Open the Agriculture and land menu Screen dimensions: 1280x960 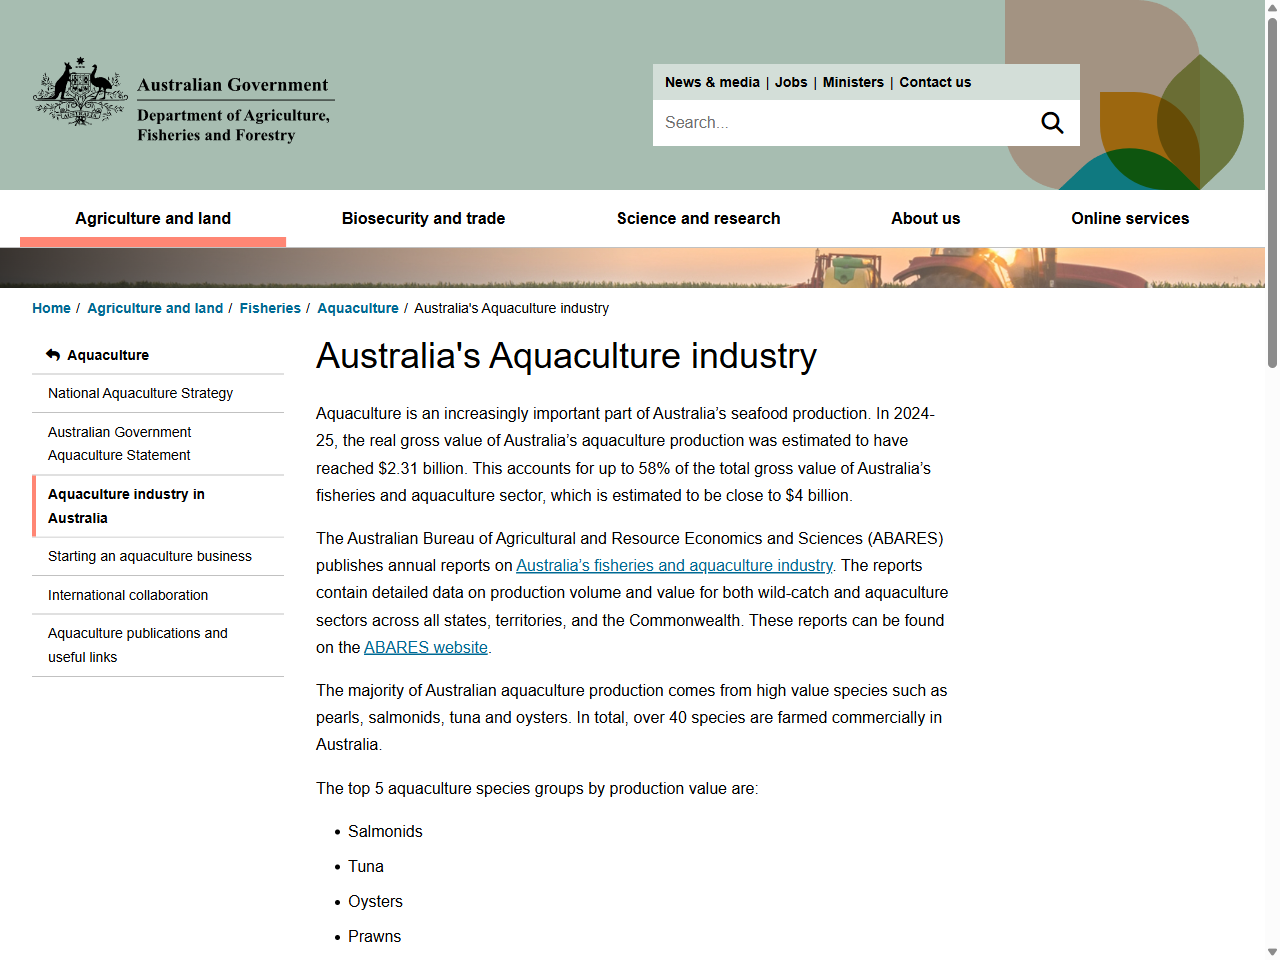[152, 218]
